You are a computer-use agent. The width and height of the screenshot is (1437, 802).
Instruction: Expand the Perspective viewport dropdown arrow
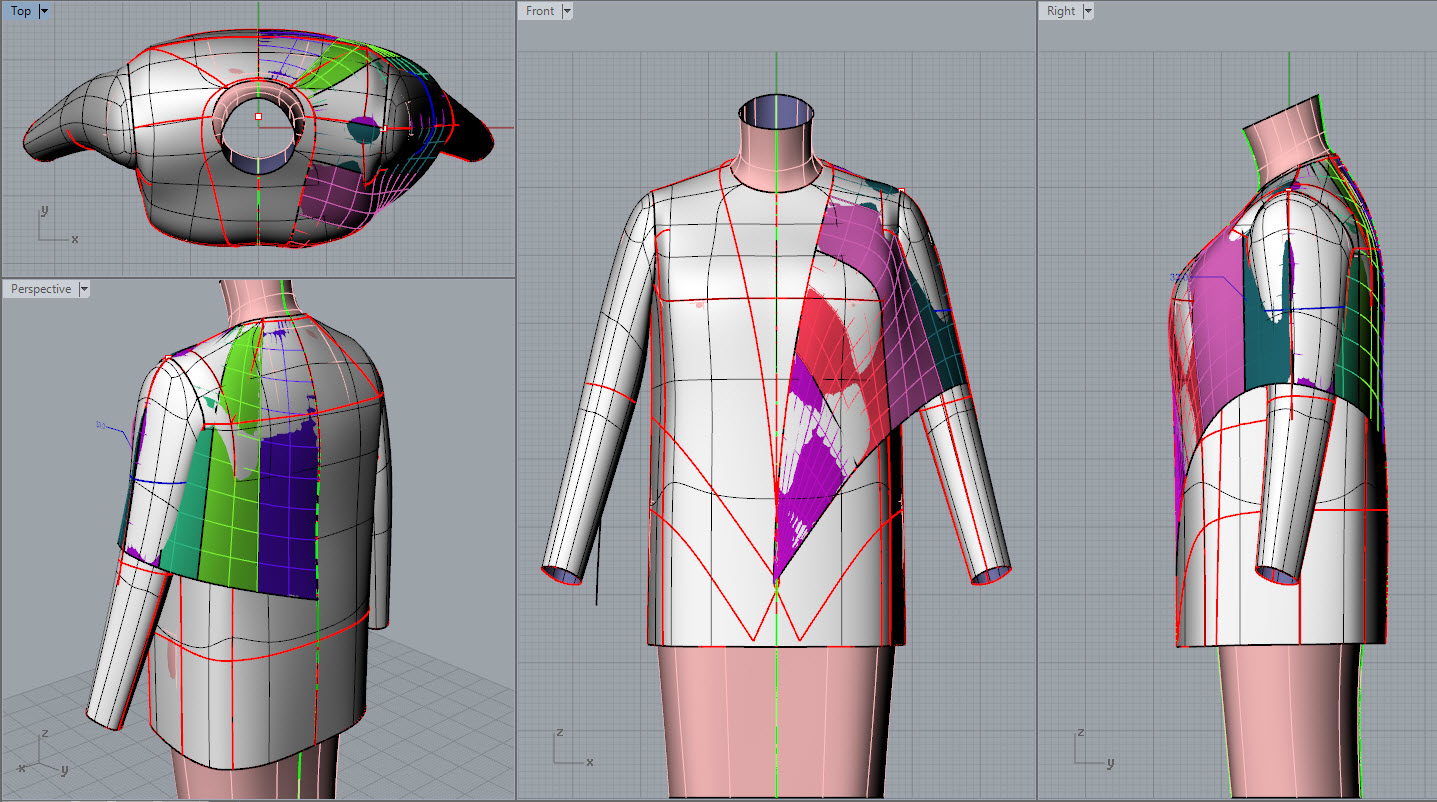coord(84,289)
